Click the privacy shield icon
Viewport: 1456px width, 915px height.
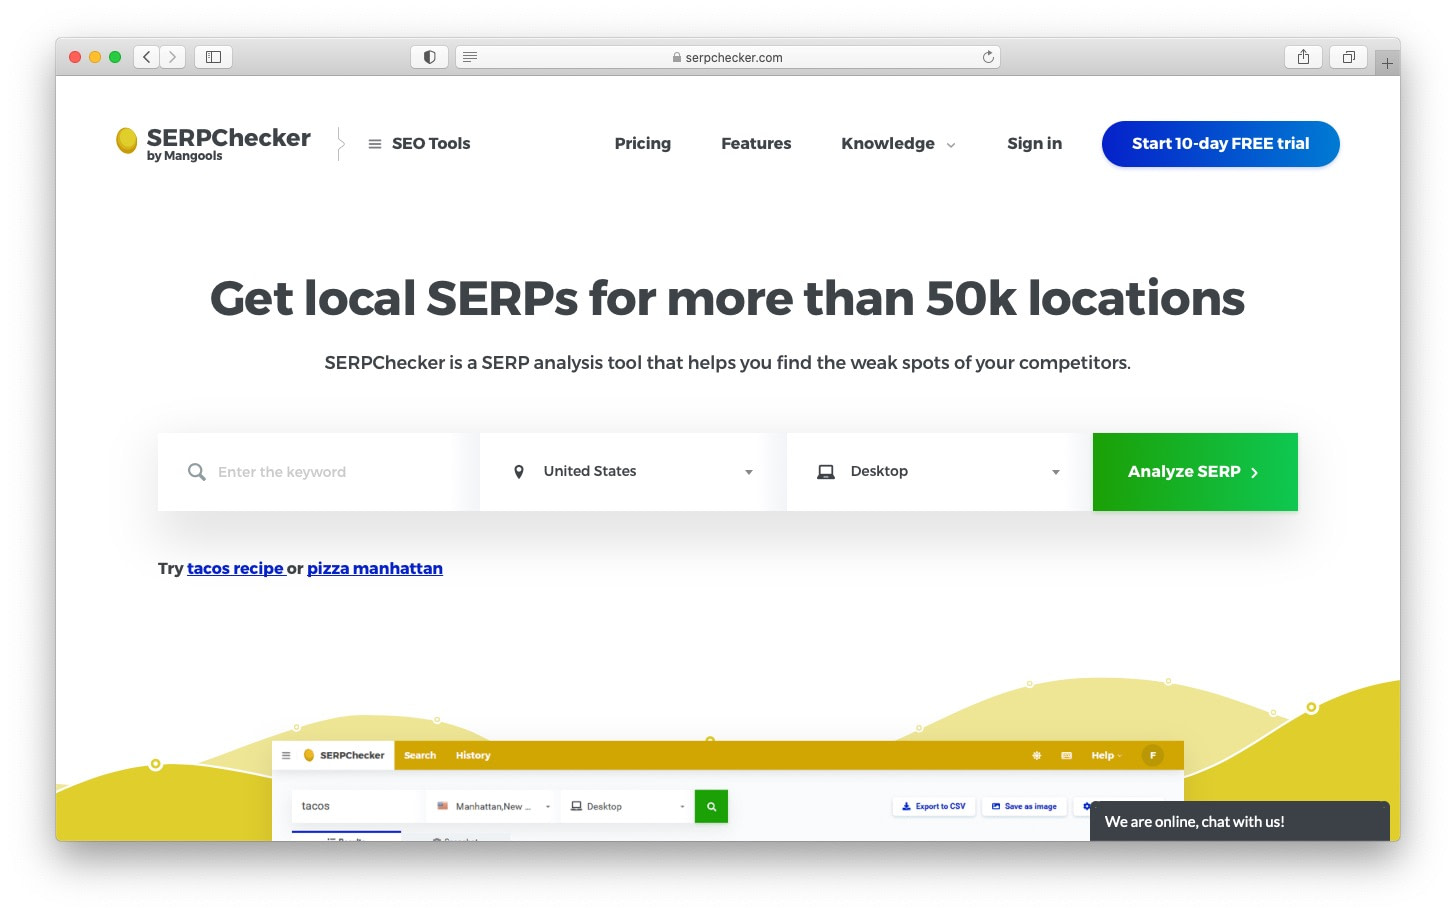tap(429, 57)
